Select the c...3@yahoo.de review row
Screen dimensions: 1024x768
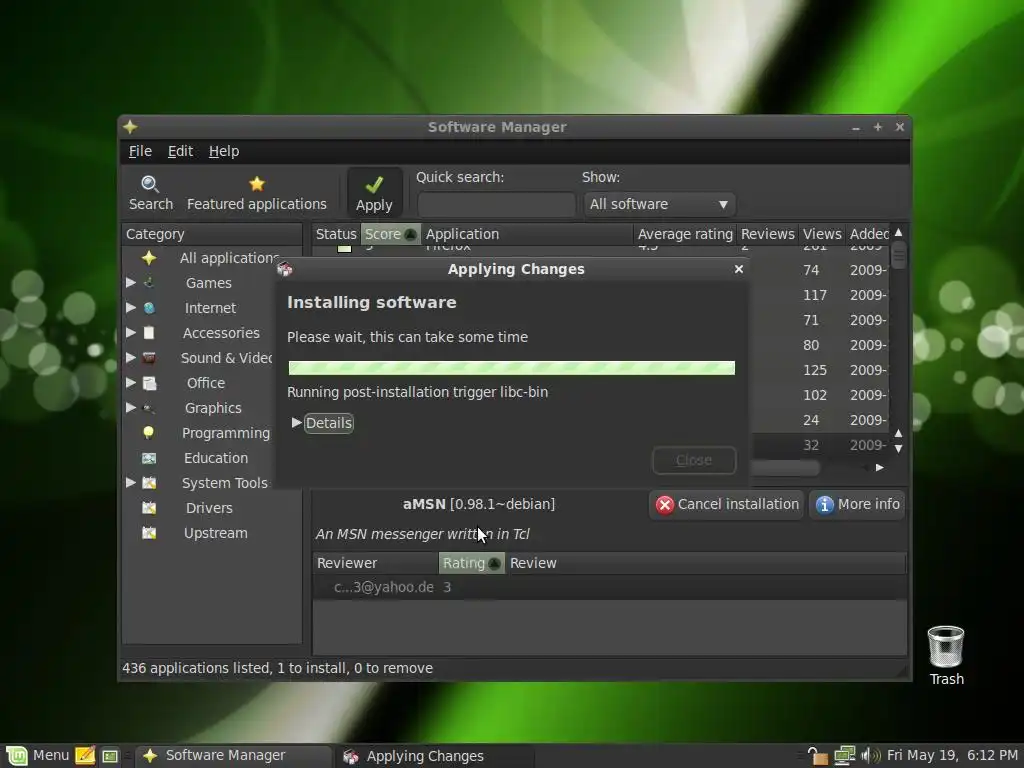[609, 587]
